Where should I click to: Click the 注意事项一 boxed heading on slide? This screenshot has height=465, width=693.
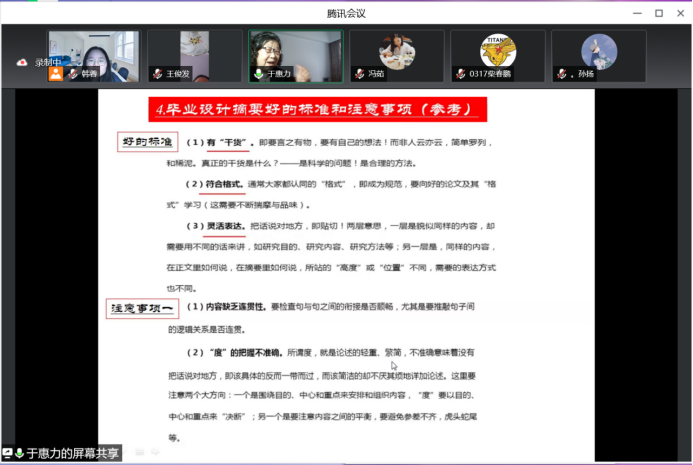pos(143,309)
